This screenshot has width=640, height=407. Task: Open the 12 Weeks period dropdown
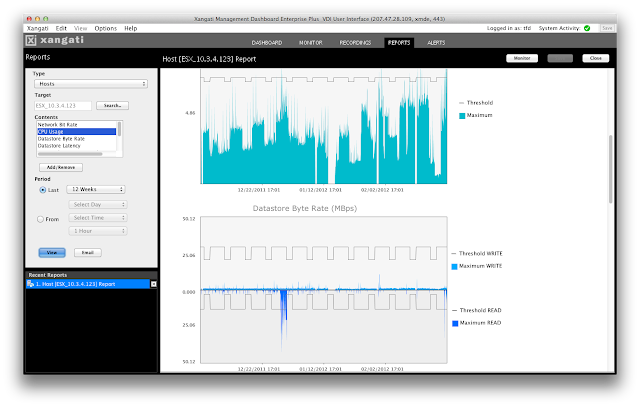tap(96, 189)
